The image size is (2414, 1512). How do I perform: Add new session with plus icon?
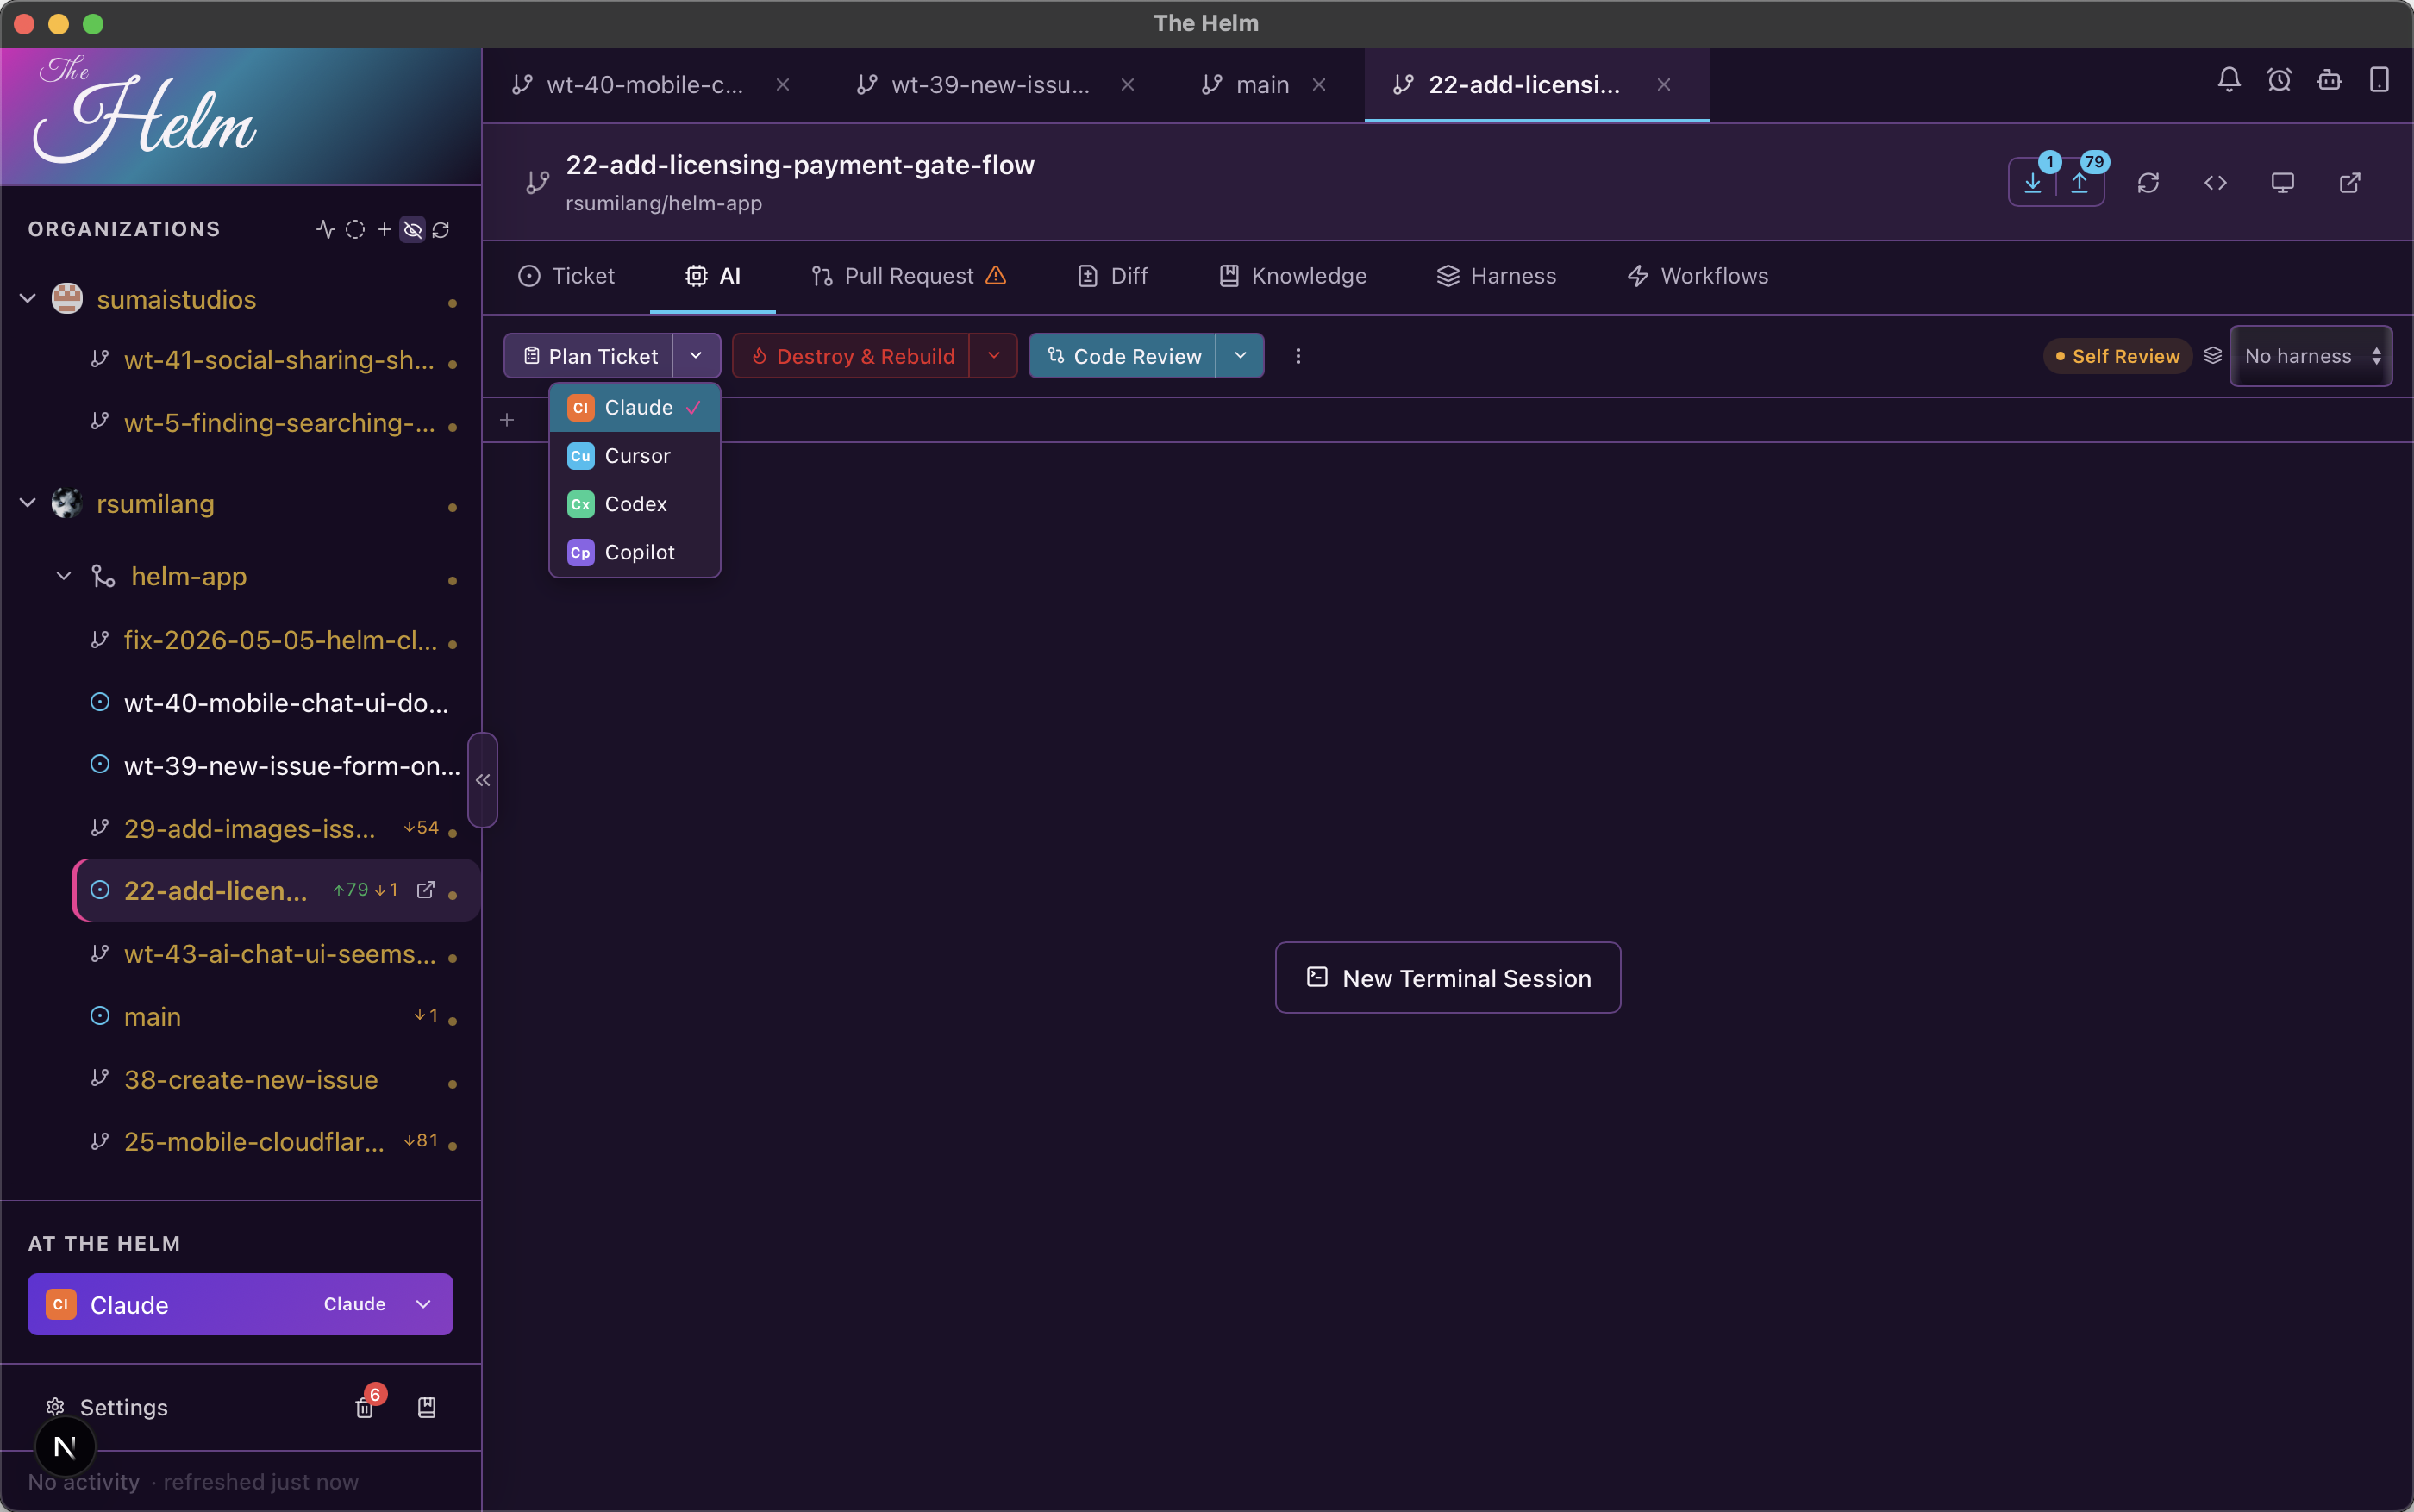point(507,420)
